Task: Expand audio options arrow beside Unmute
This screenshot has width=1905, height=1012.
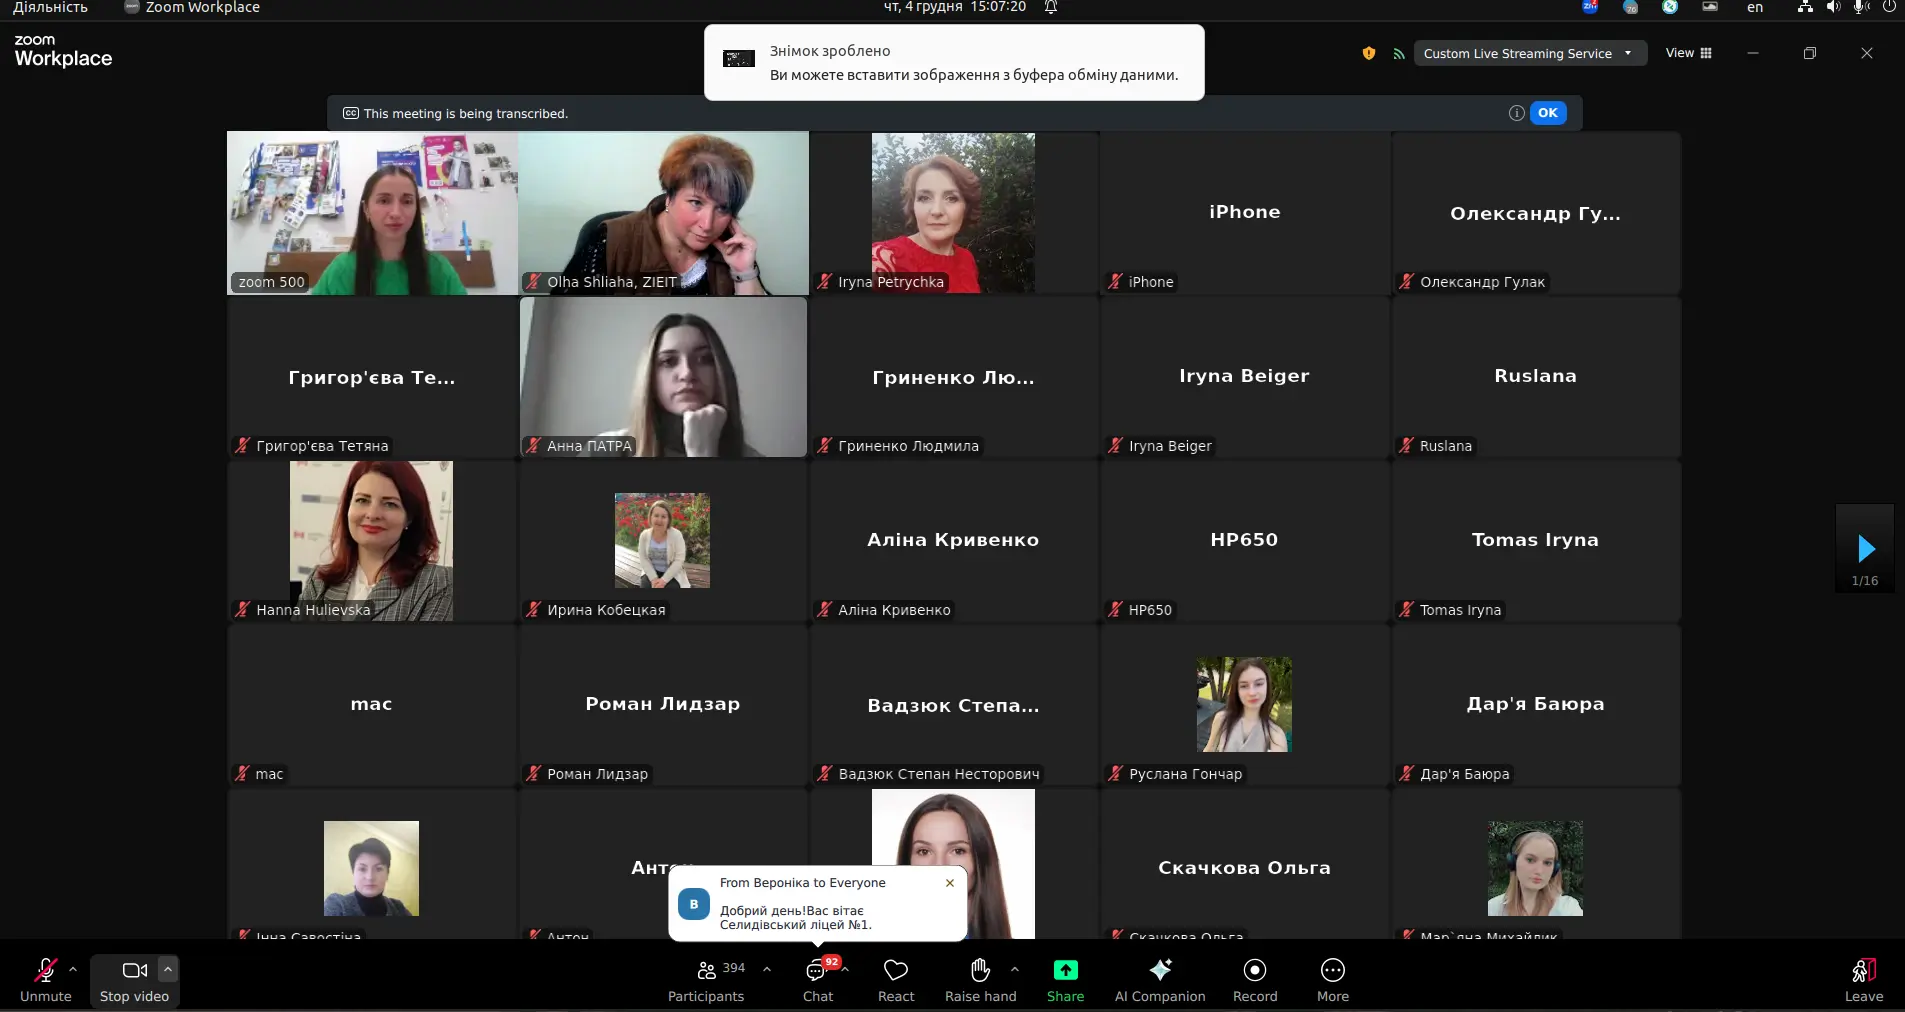Action: pyautogui.click(x=73, y=969)
